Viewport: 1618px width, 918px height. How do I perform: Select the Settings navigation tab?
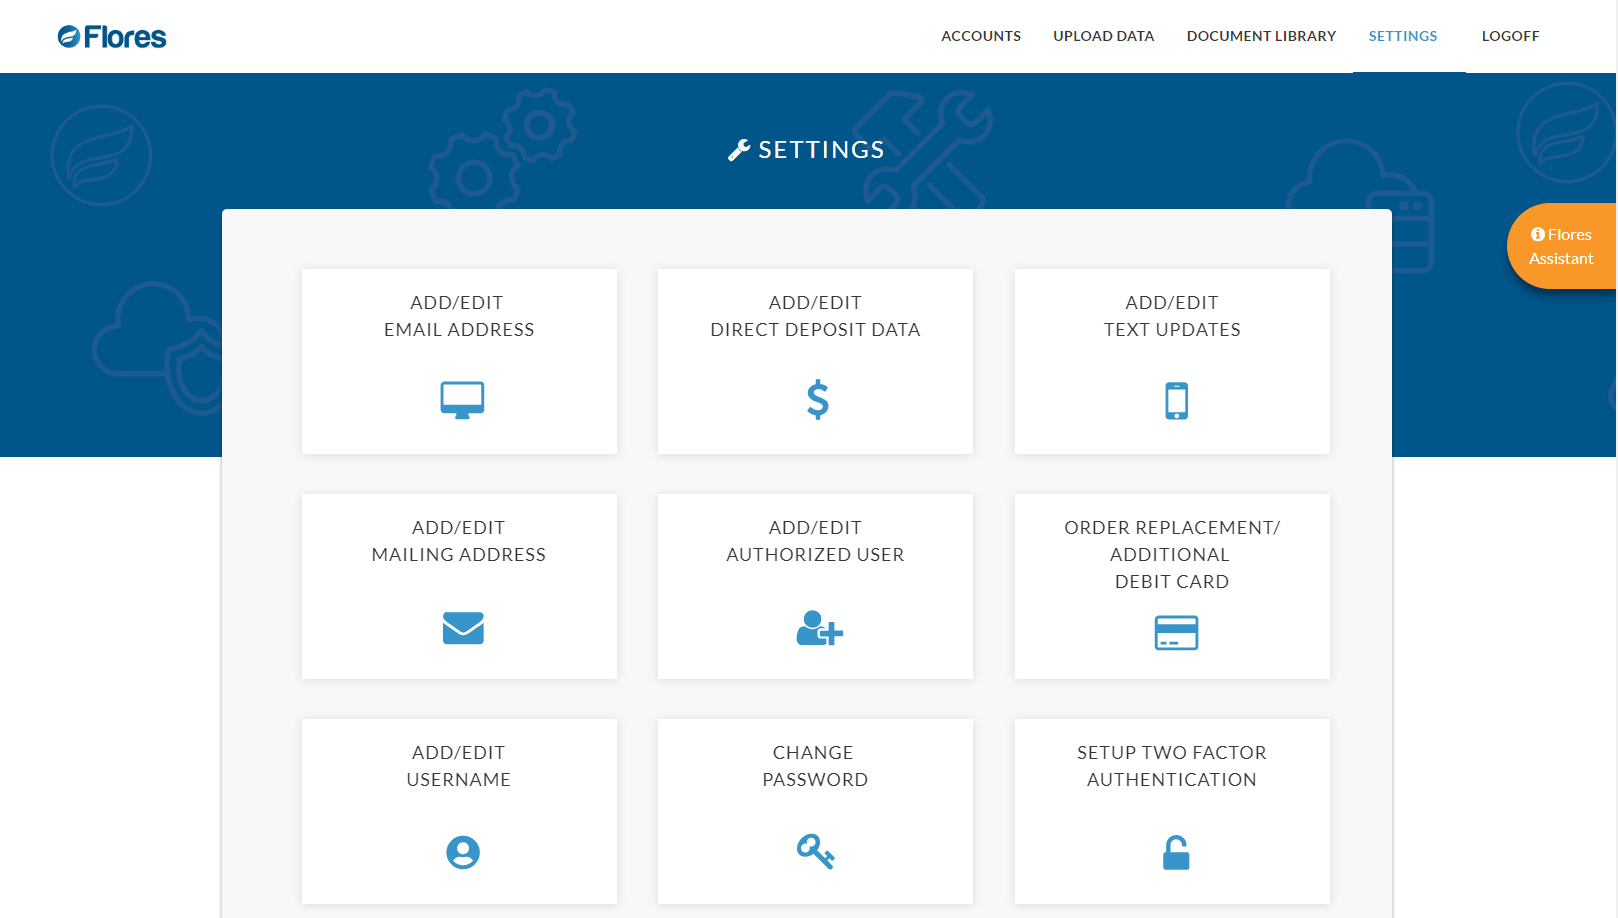point(1402,36)
